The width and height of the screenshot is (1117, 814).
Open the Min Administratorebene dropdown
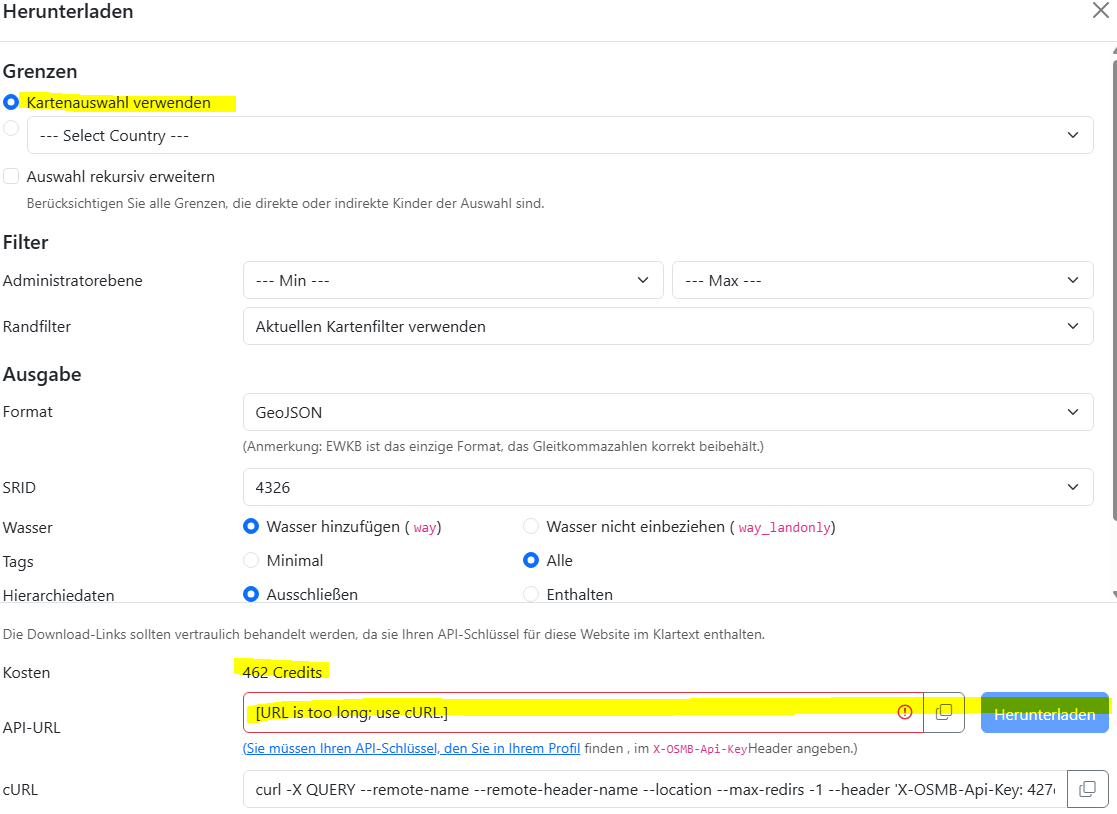pos(453,281)
